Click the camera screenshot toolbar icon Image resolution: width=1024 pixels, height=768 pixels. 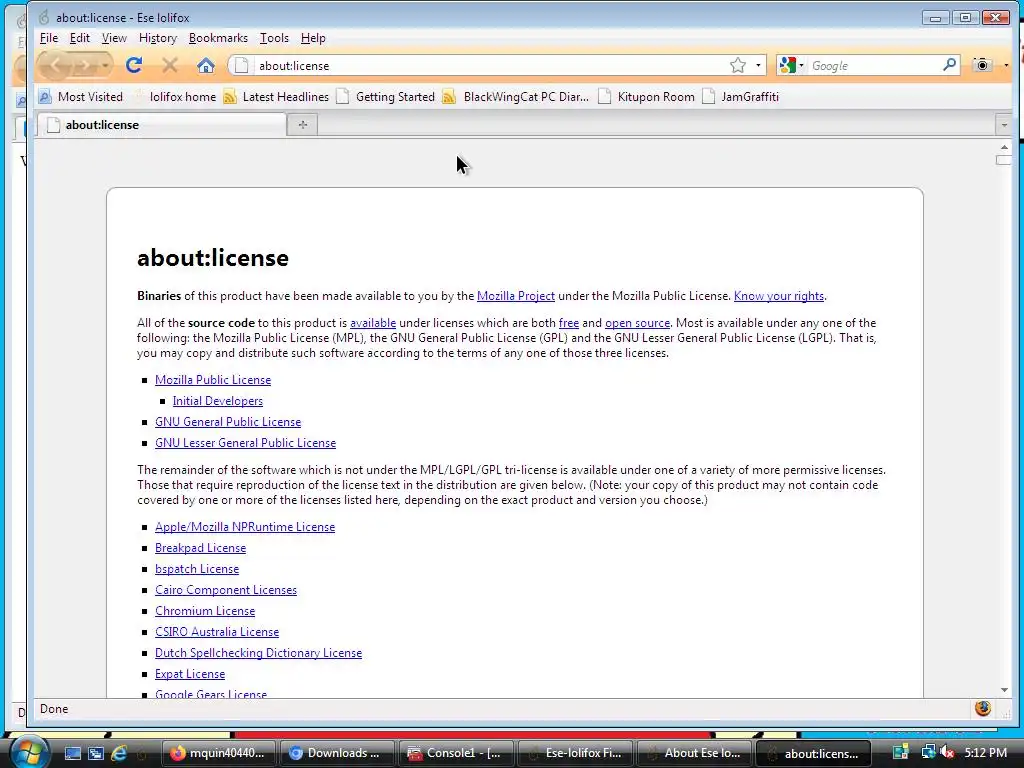click(x=982, y=65)
